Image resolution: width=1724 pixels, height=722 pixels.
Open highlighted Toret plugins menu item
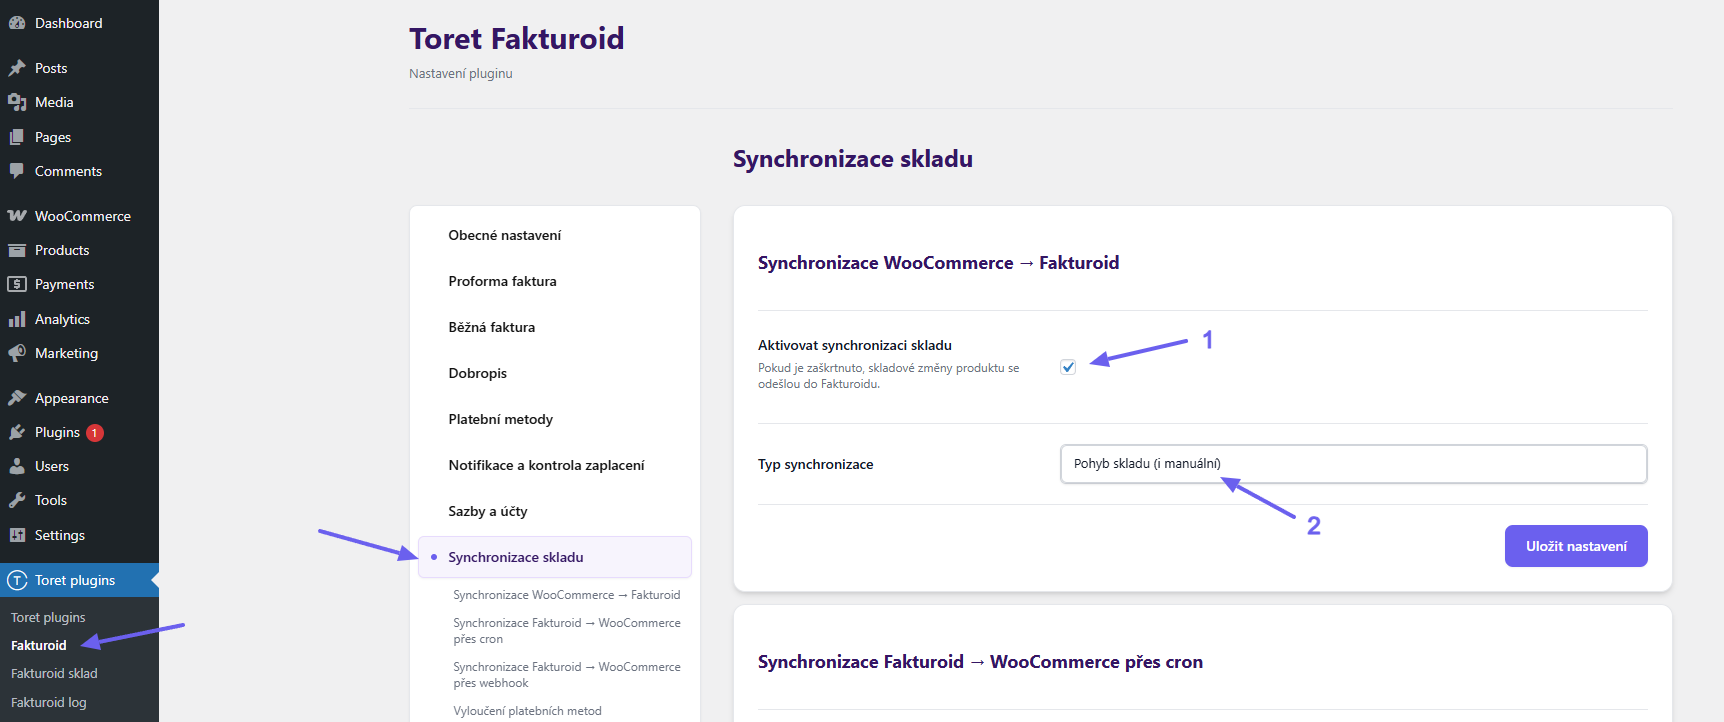point(79,580)
